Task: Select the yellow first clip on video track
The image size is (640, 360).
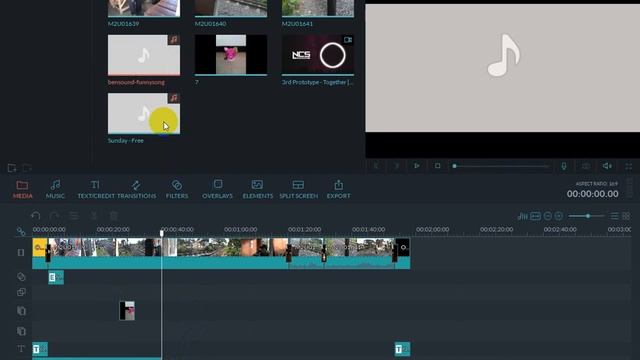Action: (40, 247)
